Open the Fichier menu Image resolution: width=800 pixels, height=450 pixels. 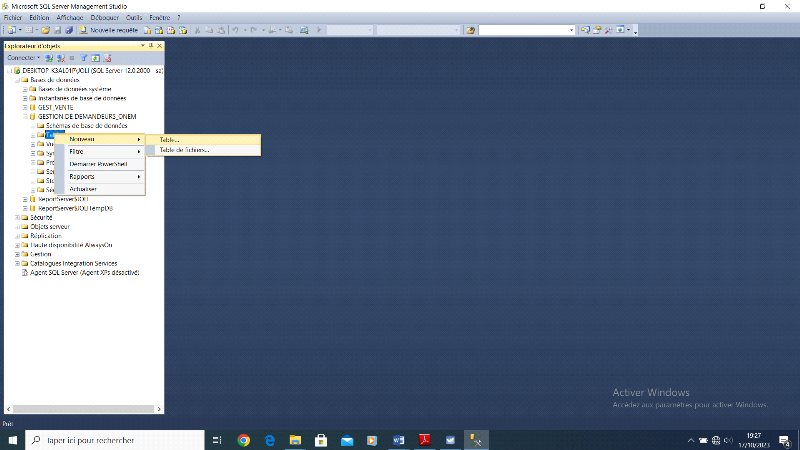tap(13, 17)
